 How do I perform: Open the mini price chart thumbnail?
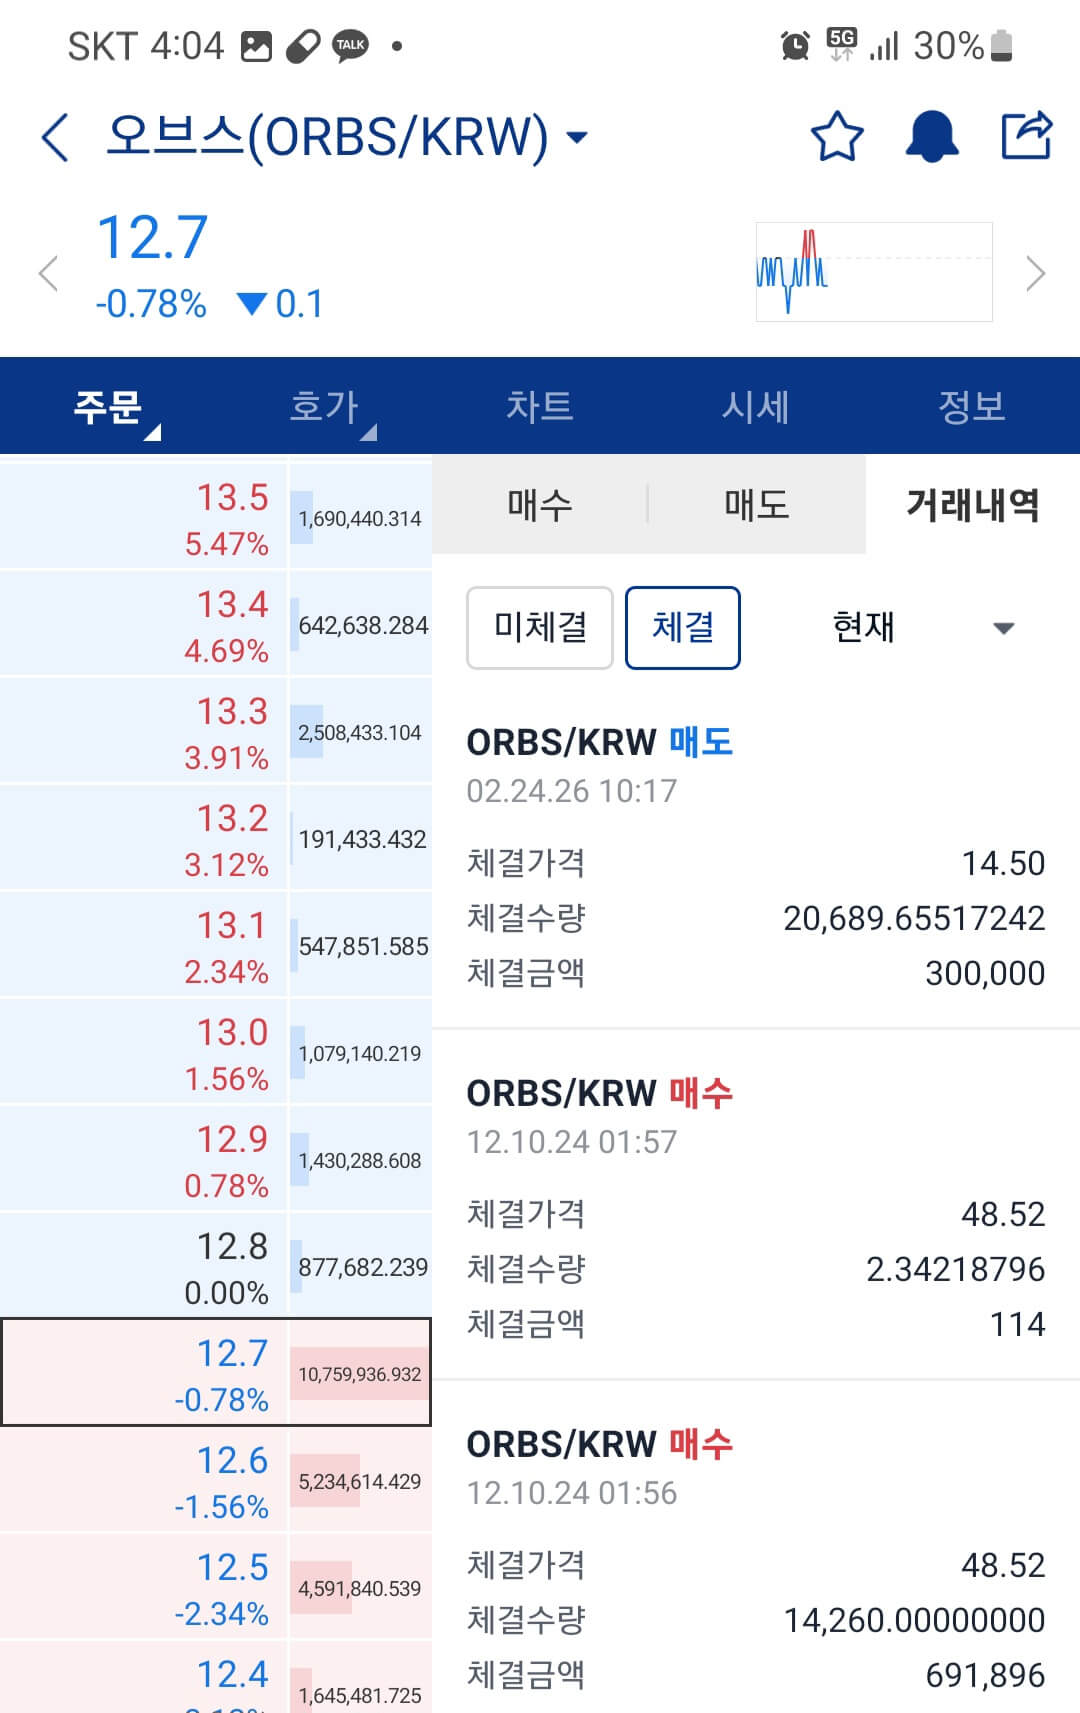pos(874,272)
